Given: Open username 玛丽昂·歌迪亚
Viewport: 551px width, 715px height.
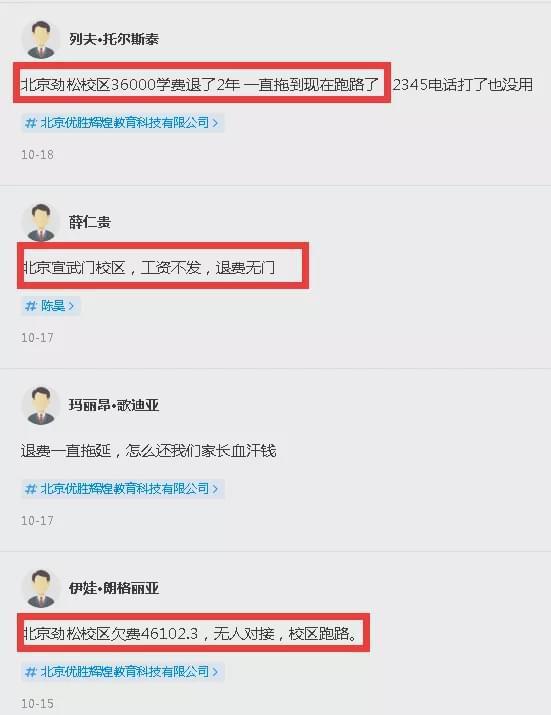Looking at the screenshot, I should [x=114, y=405].
